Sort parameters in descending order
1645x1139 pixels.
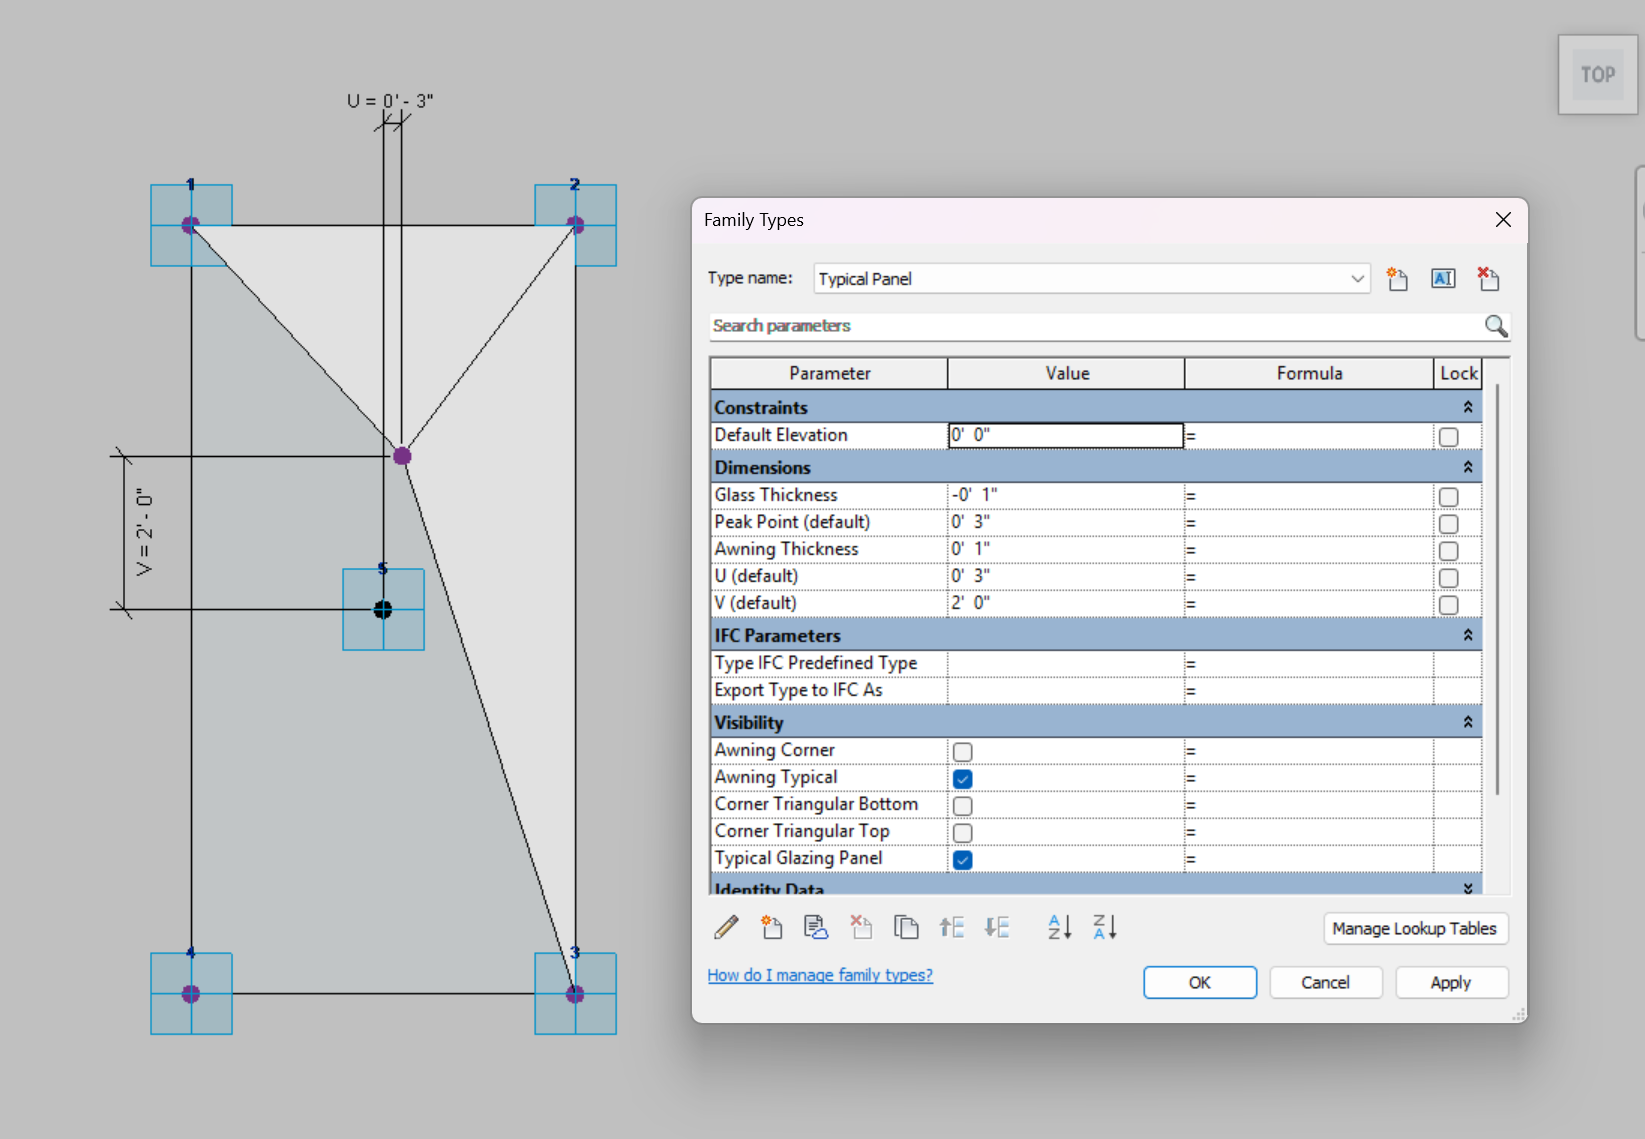pos(1104,928)
